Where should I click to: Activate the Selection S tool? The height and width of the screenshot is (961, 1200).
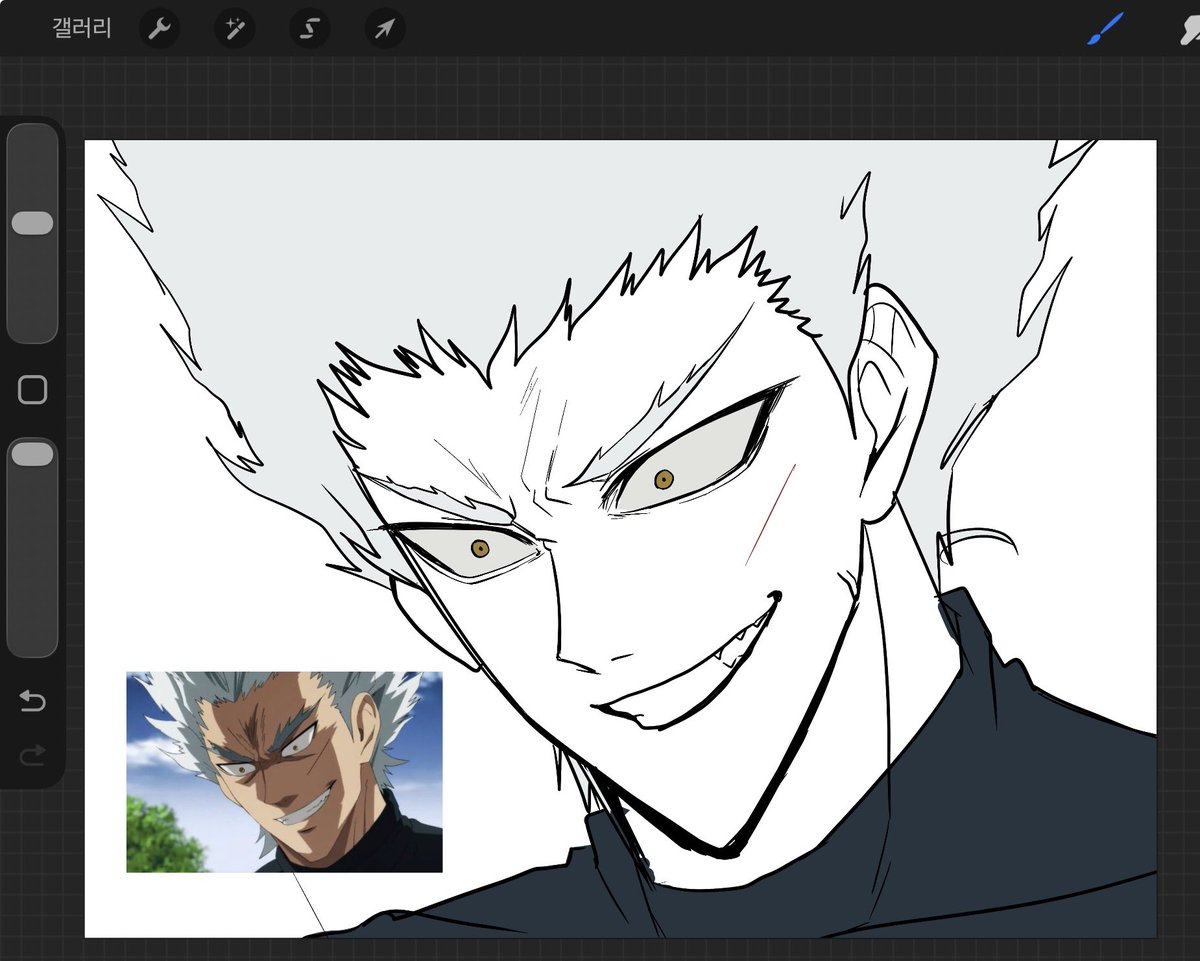coord(310,29)
